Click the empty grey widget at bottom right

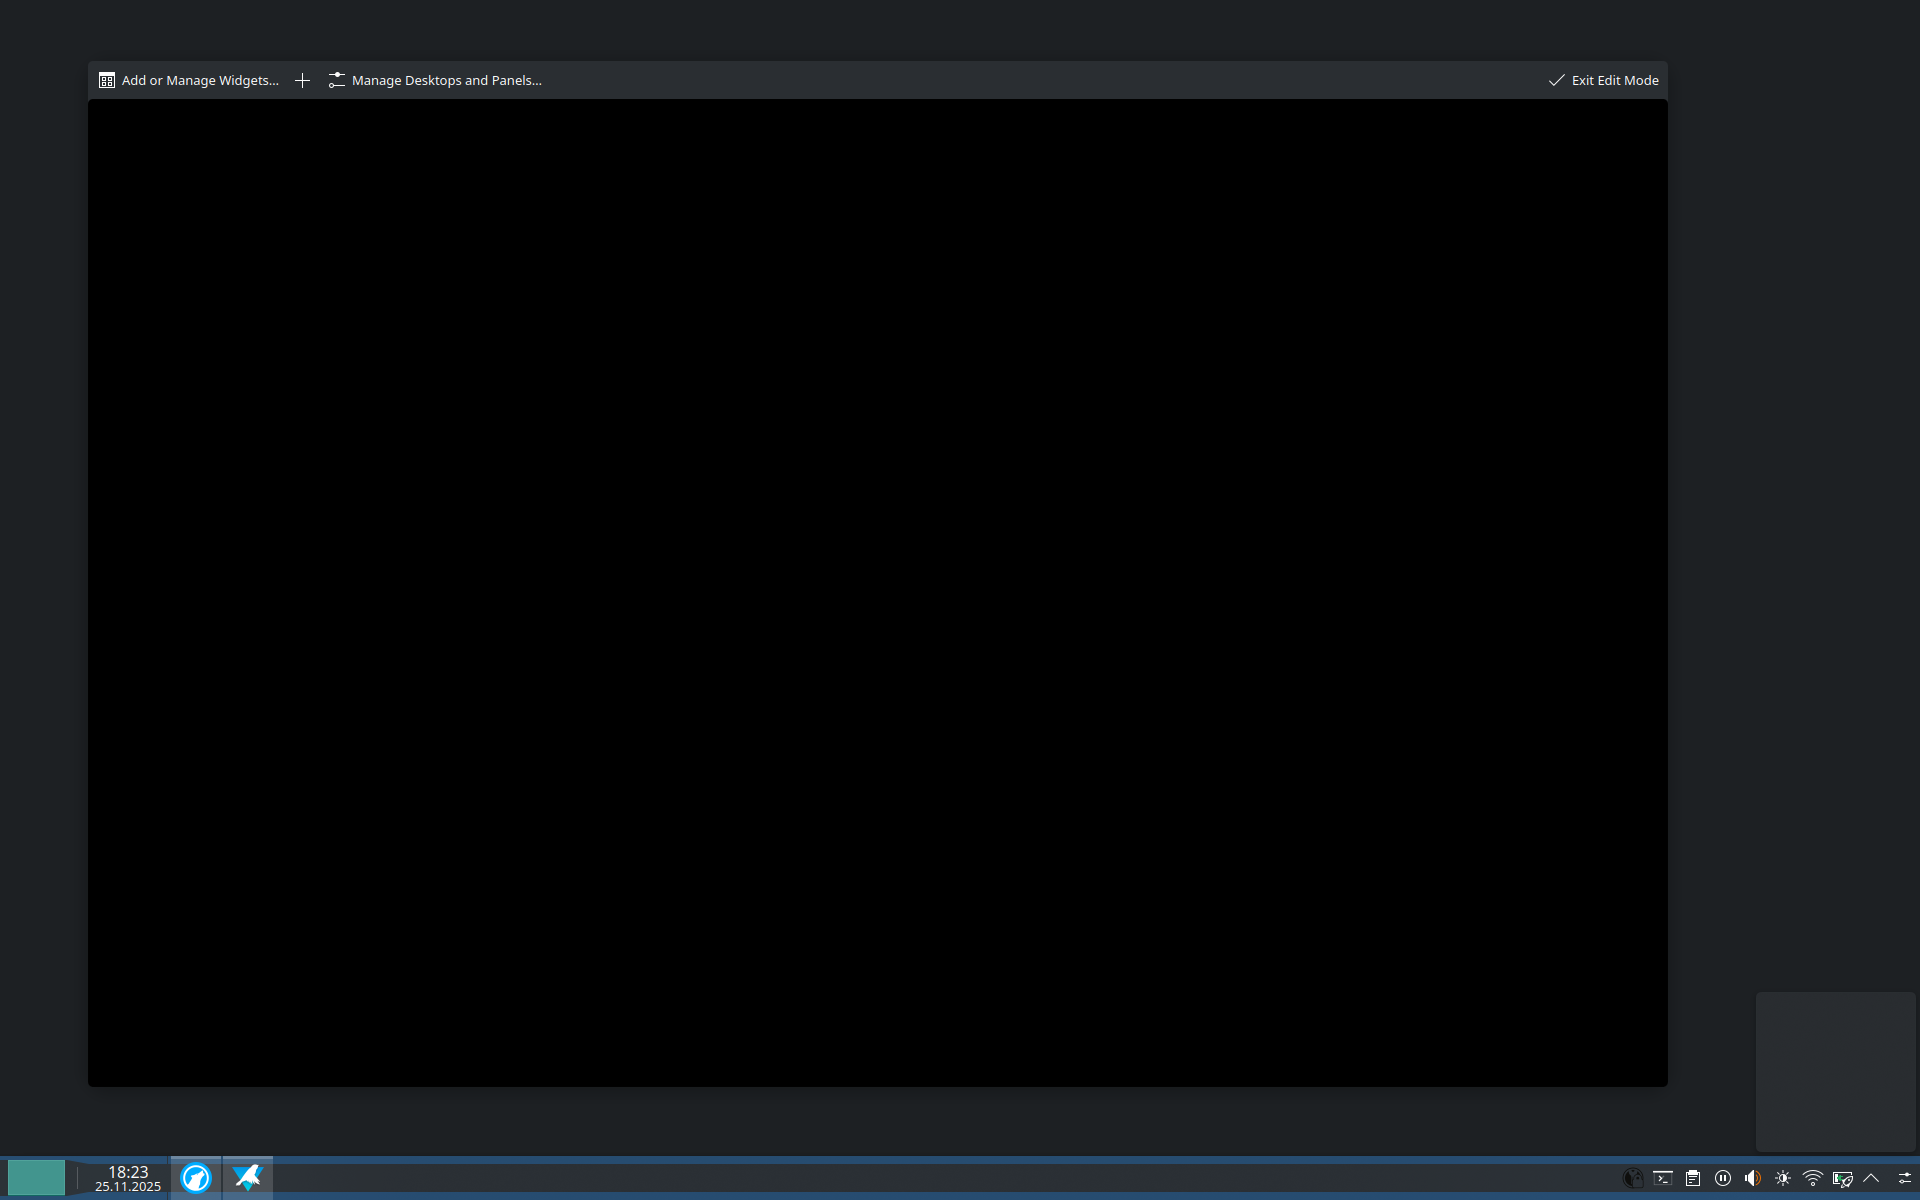(x=1835, y=1071)
